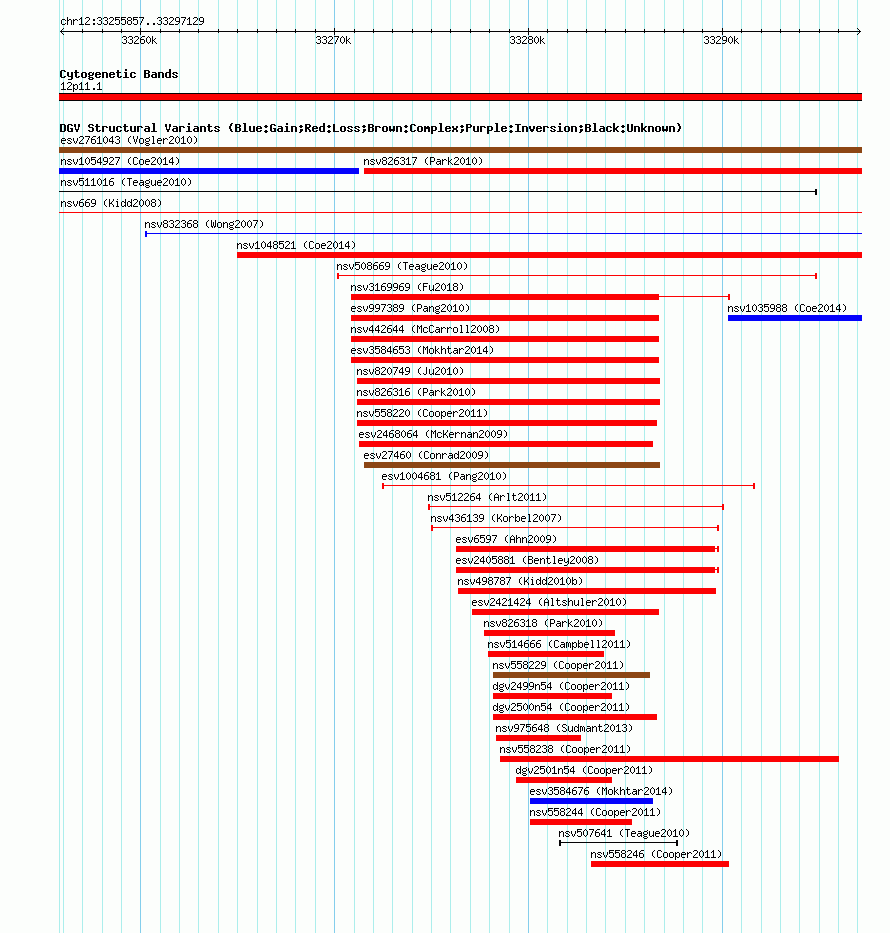
Task: Select esv997389 (Pang2010) variant label
Action: point(410,308)
